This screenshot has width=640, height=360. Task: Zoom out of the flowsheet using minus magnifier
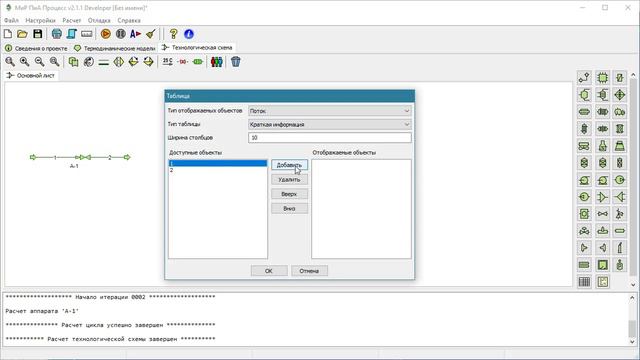[39, 62]
